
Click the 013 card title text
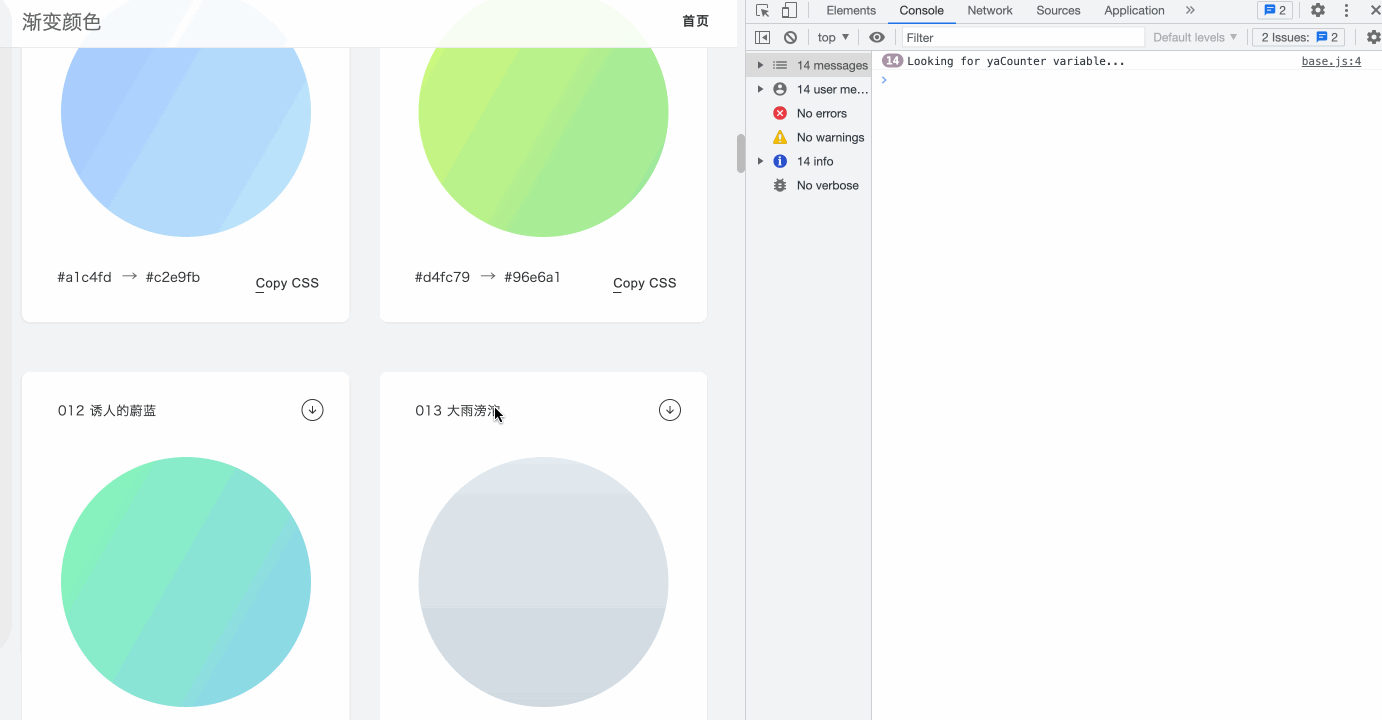pyautogui.click(x=459, y=410)
